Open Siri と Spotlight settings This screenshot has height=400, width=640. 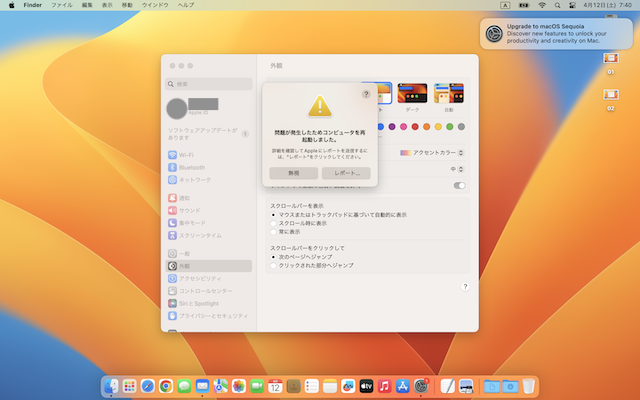coord(198,302)
